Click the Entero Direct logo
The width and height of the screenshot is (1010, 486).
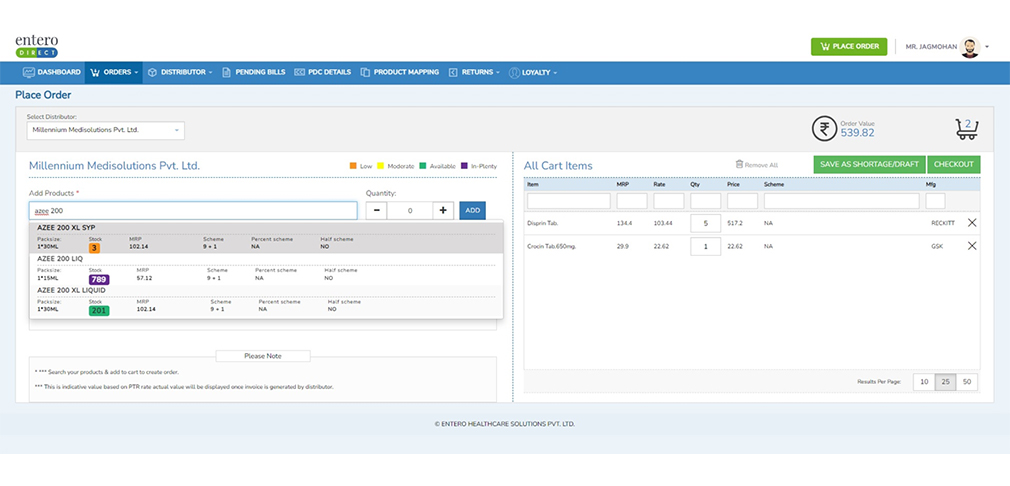point(36,45)
